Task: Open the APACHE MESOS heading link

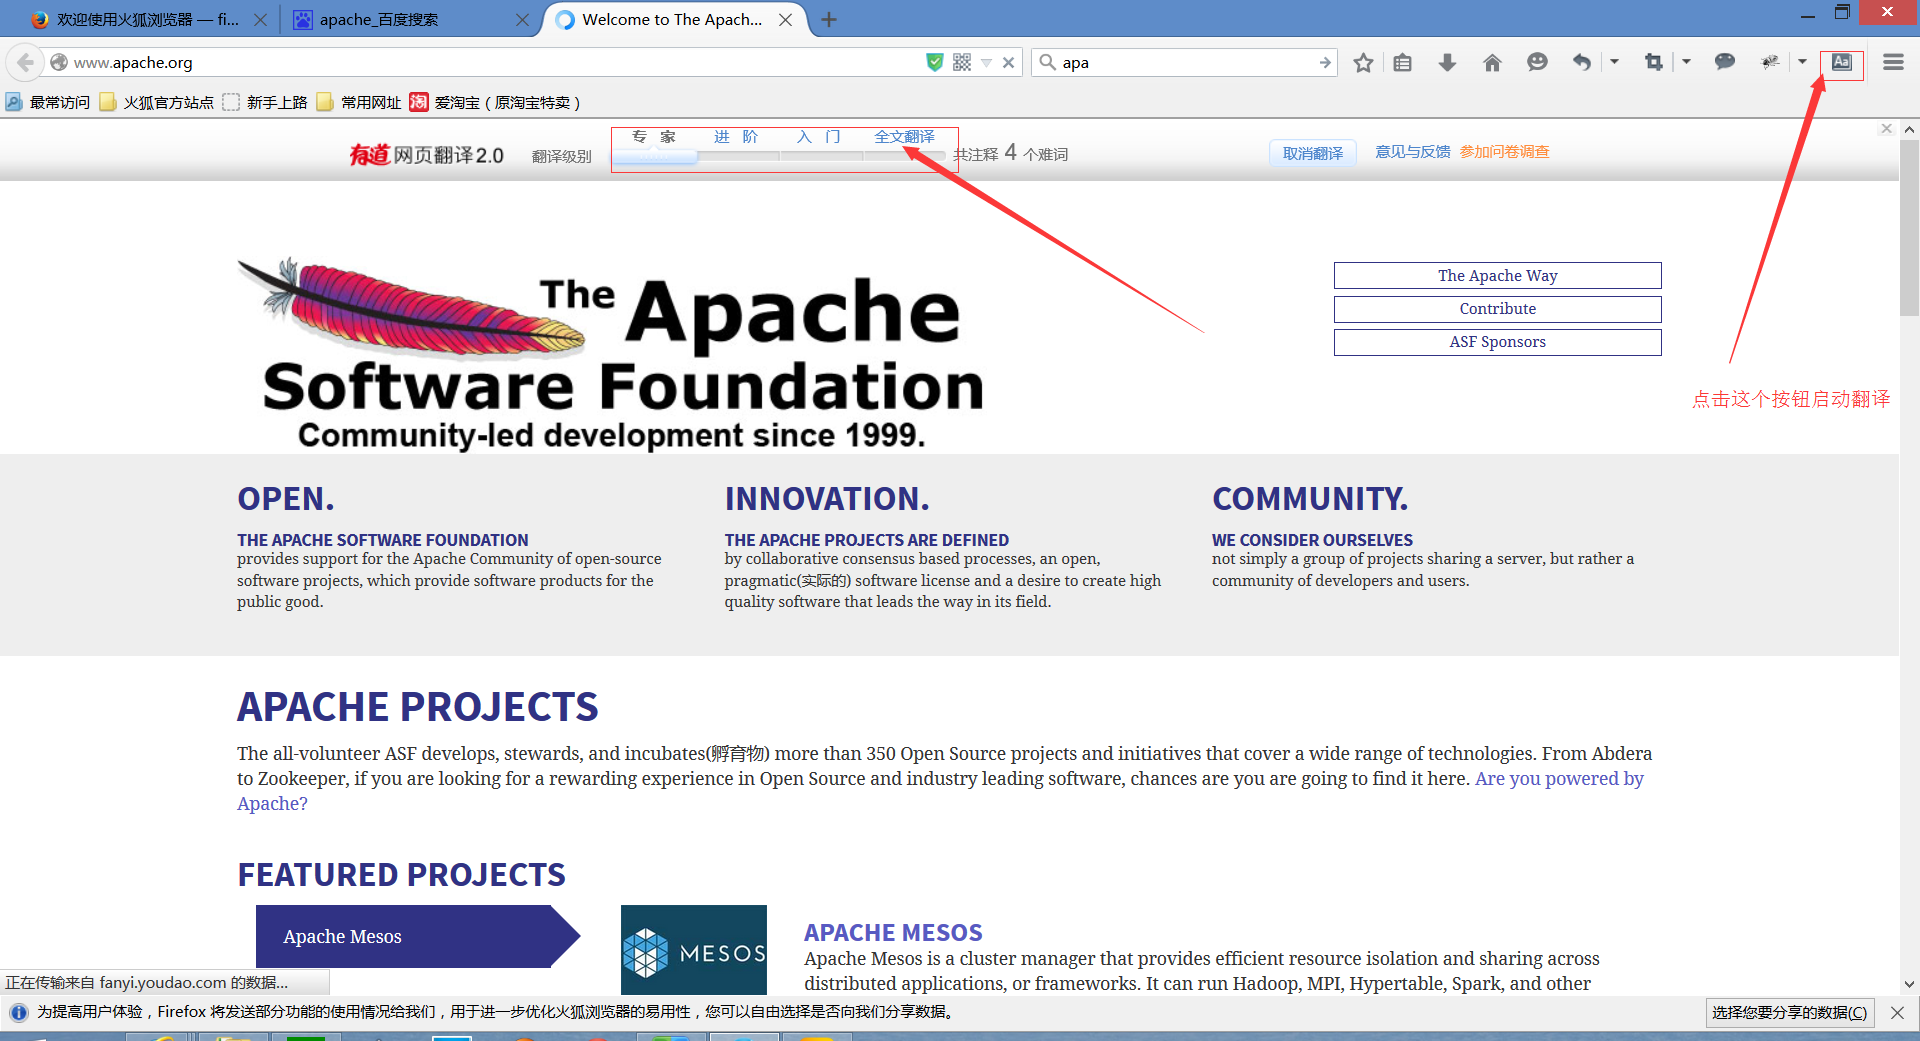Action: pyautogui.click(x=893, y=932)
